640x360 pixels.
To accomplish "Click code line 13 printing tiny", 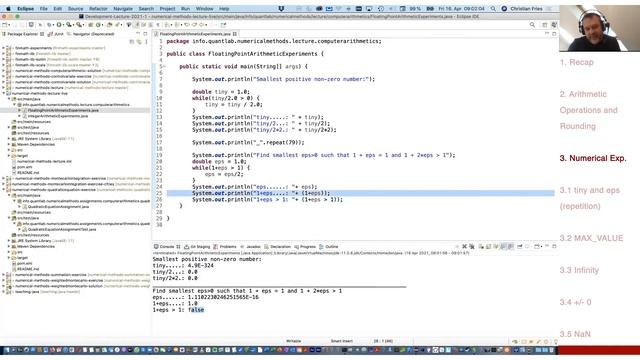I will pos(258,117).
